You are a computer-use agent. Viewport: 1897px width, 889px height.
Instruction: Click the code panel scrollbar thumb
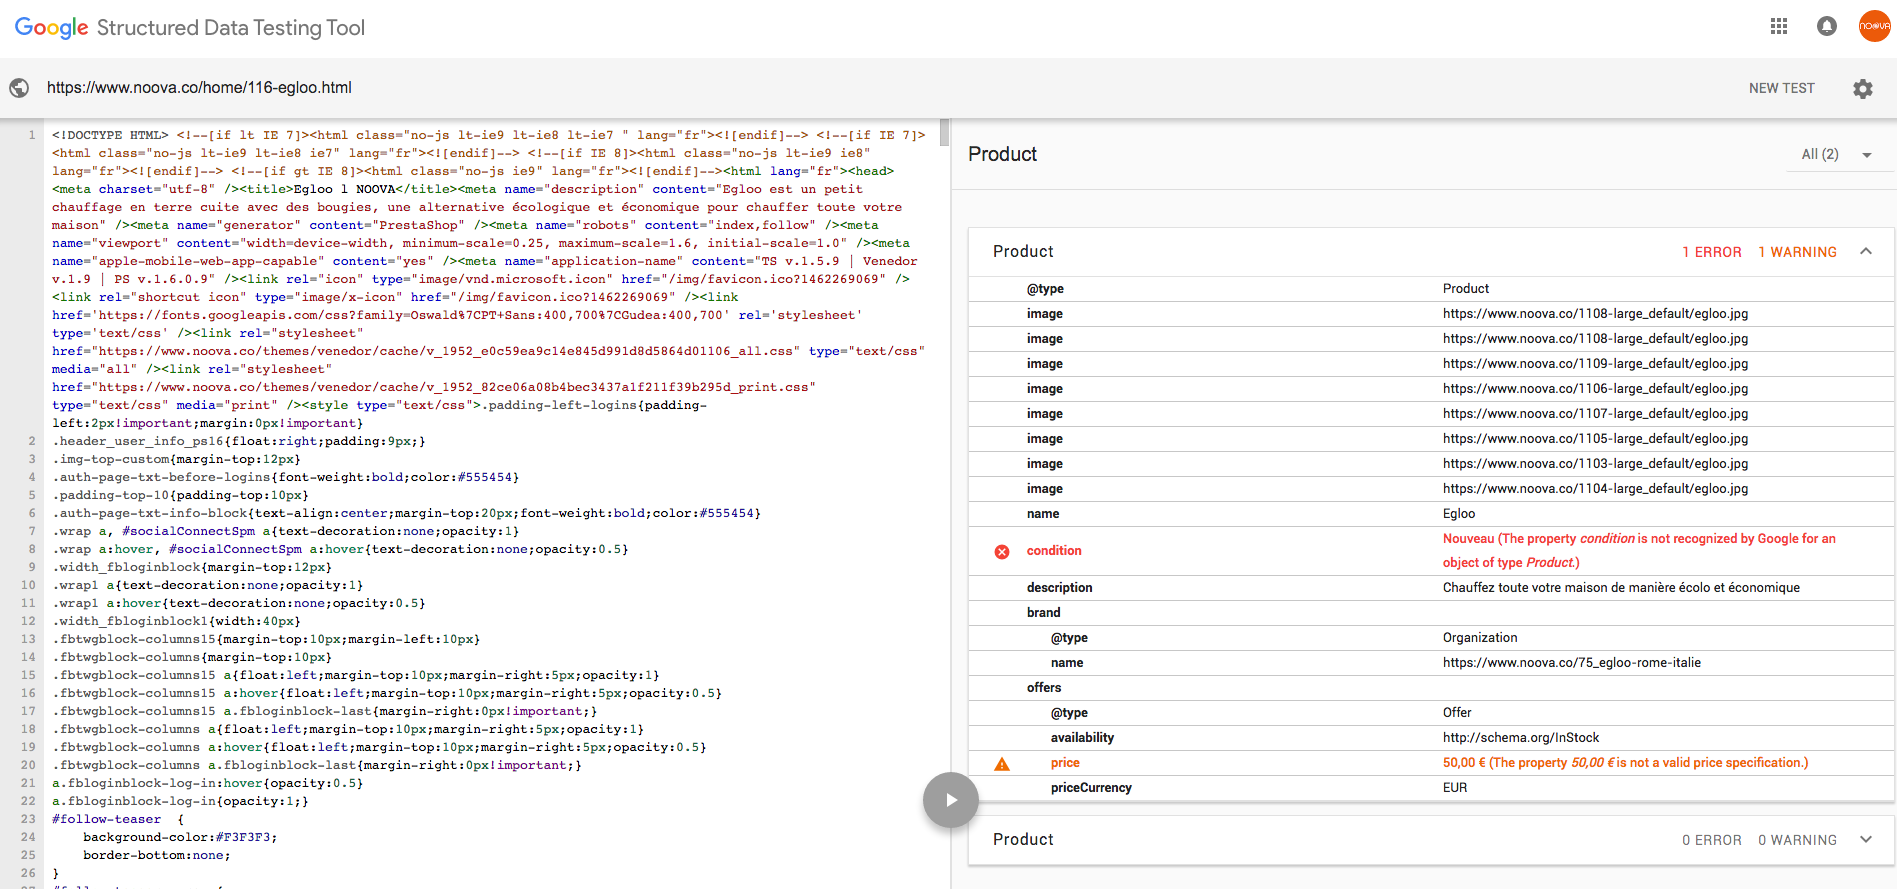[944, 132]
